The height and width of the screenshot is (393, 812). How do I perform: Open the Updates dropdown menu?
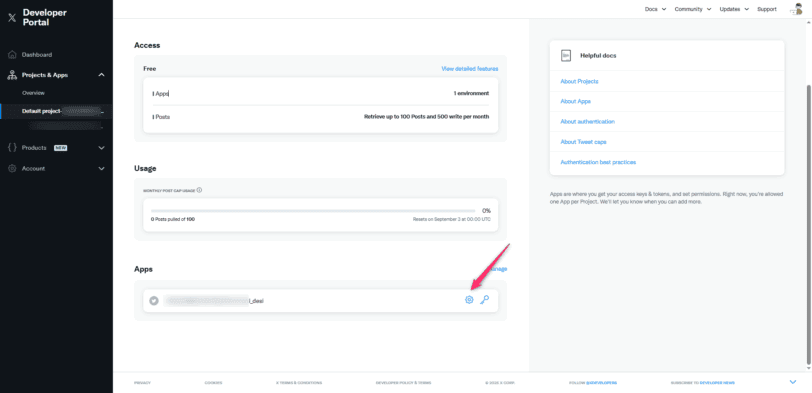734,9
